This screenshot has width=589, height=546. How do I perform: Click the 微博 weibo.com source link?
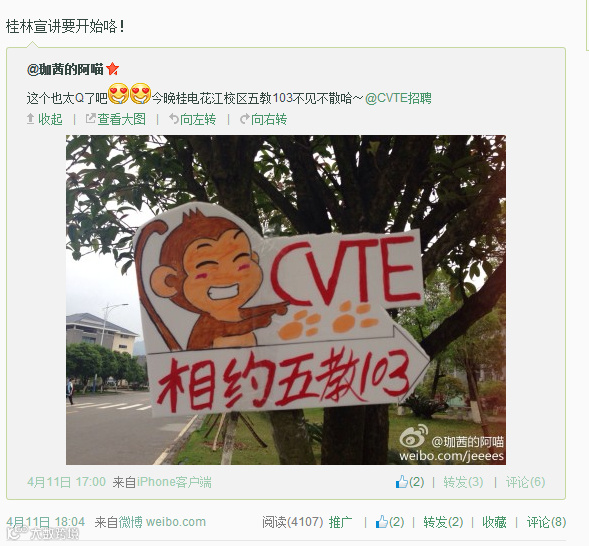tap(162, 522)
